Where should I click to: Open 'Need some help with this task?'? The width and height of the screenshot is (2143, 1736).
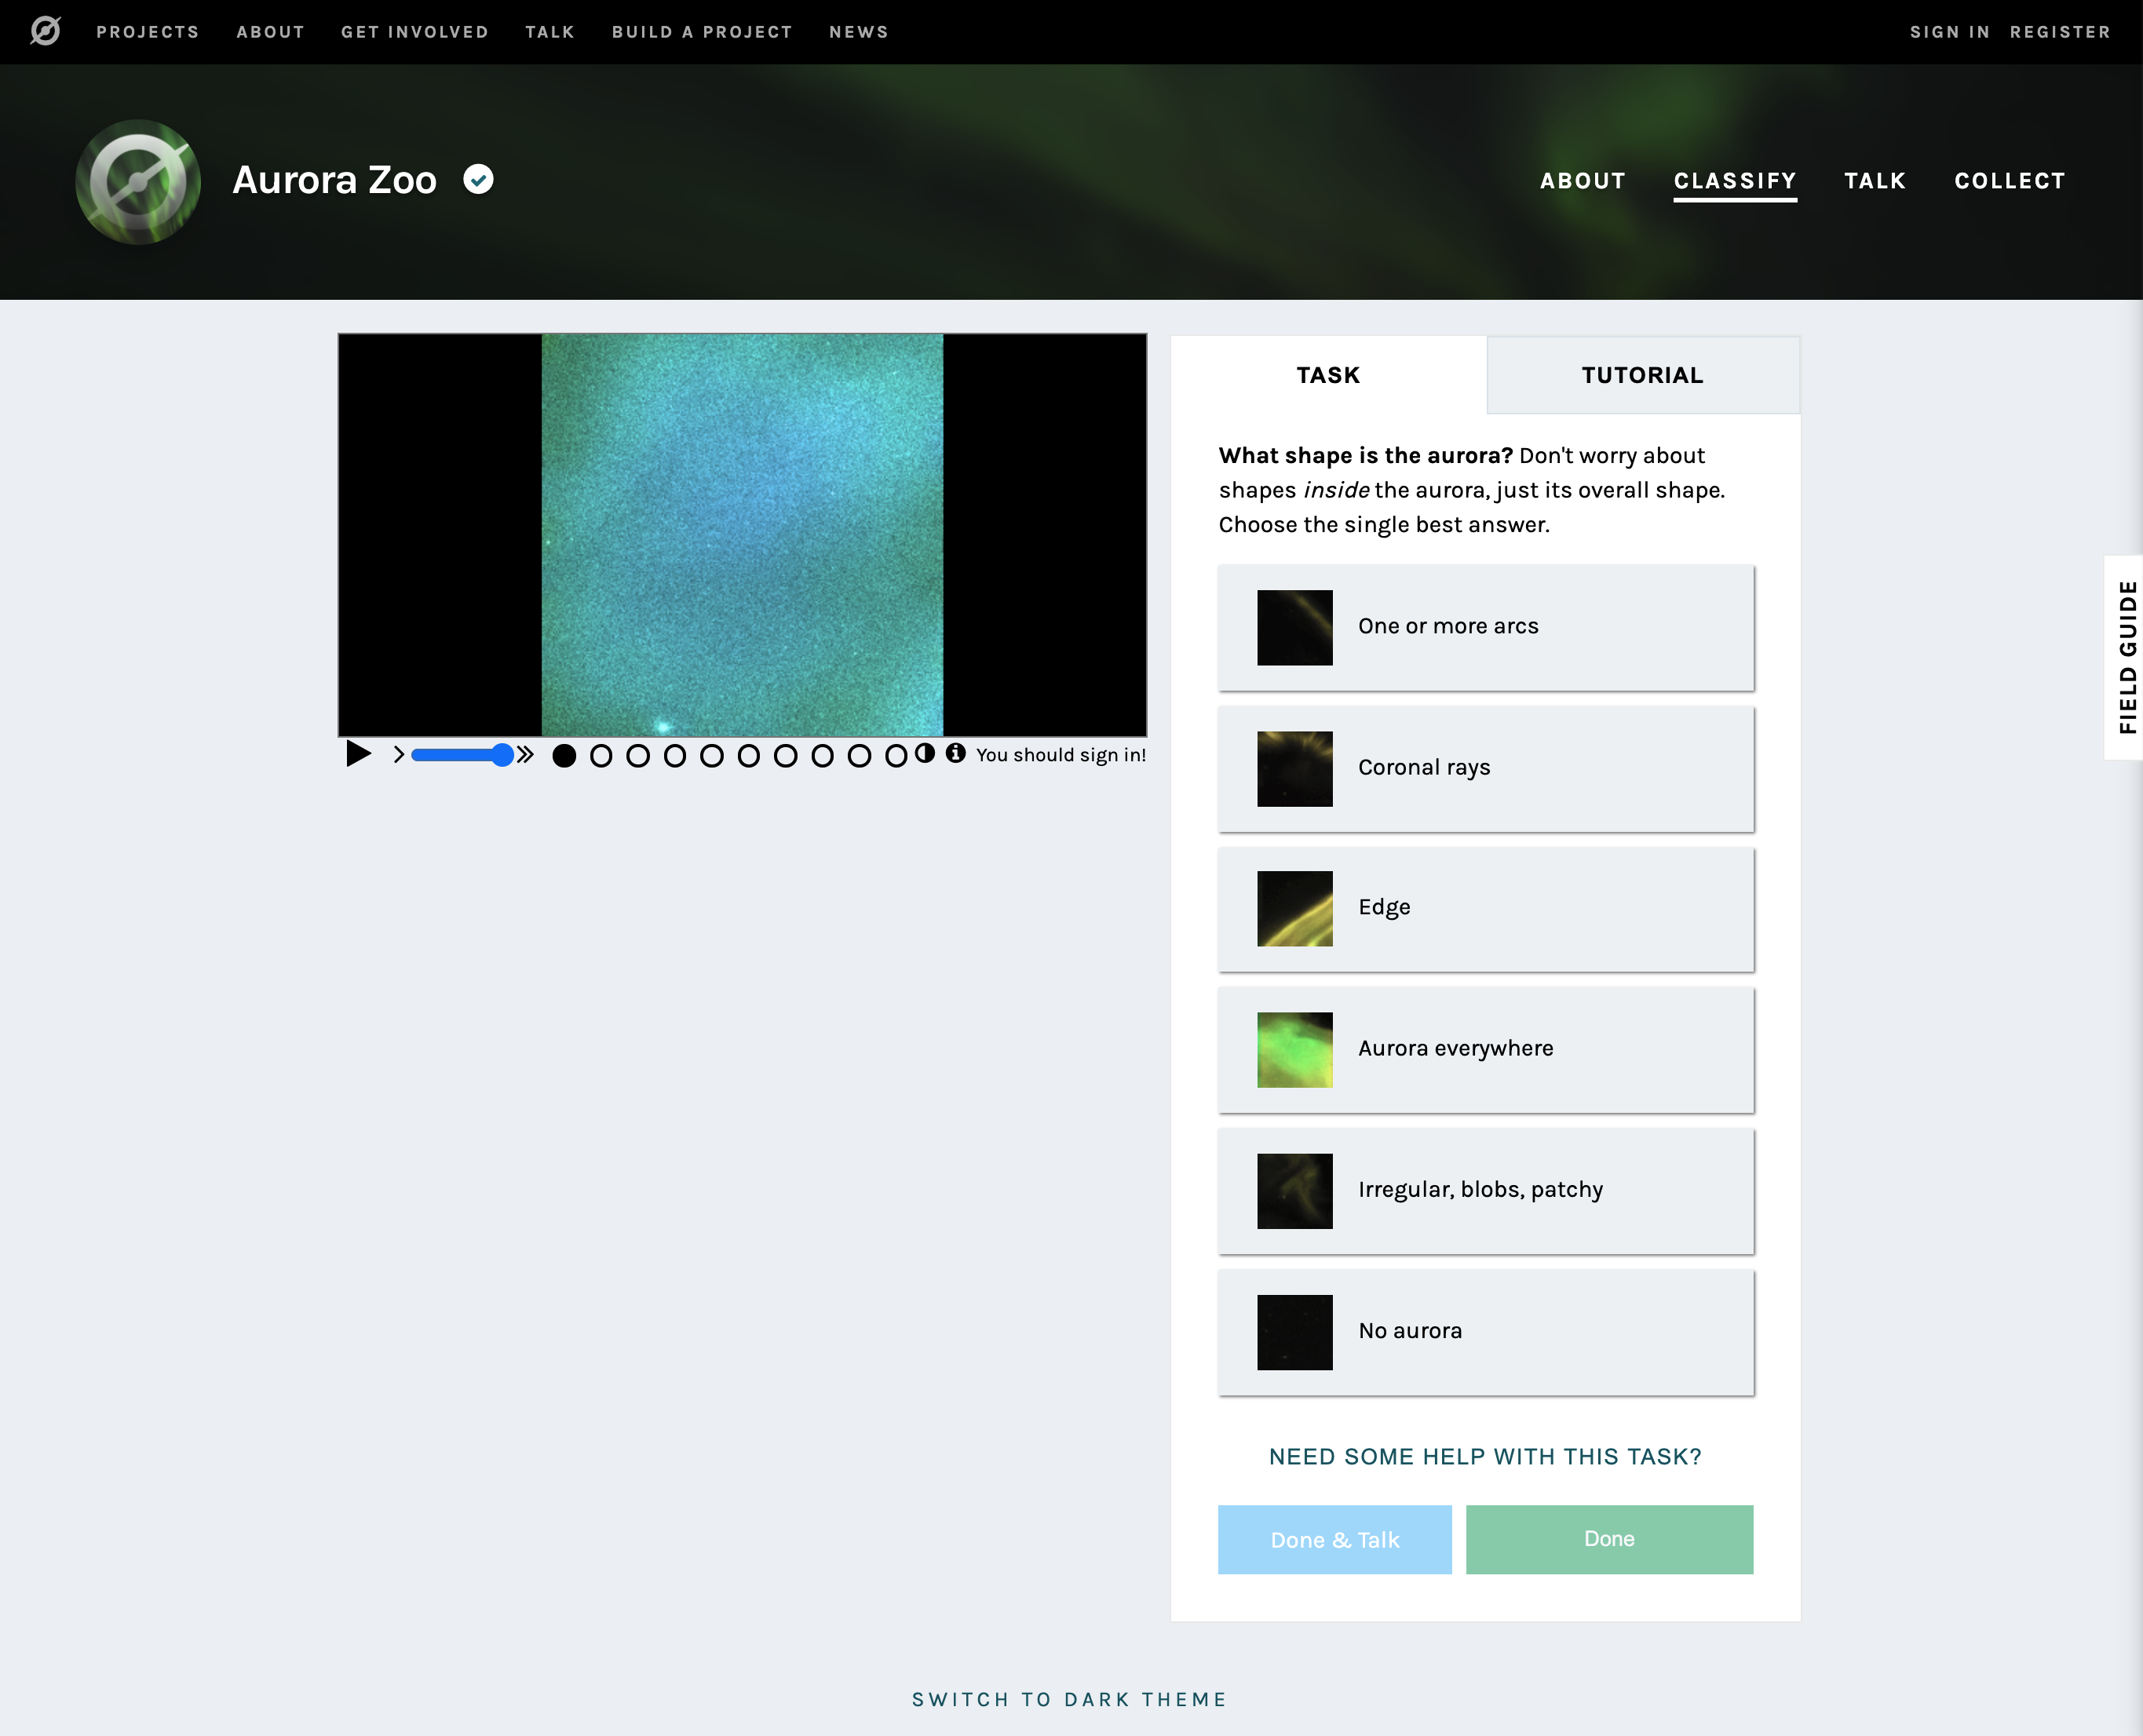tap(1485, 1456)
